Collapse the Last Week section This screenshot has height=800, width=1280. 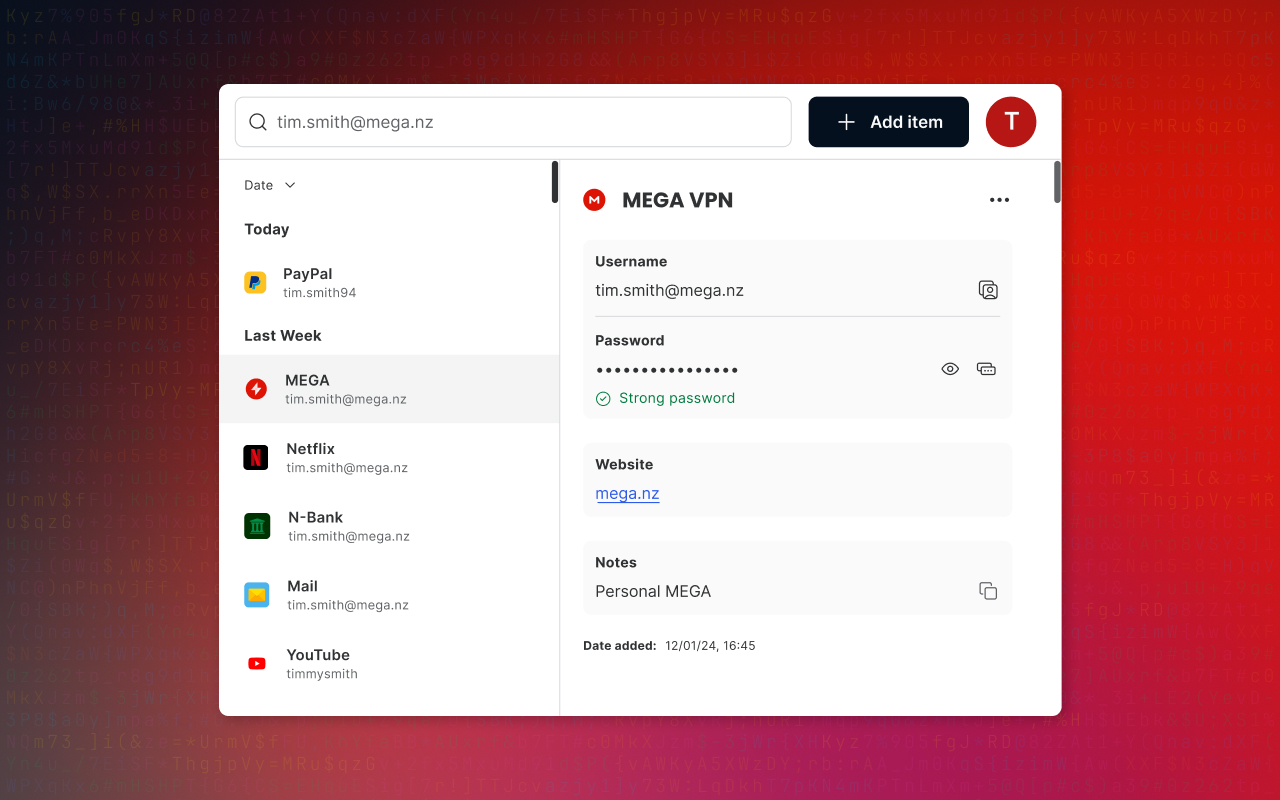[282, 335]
